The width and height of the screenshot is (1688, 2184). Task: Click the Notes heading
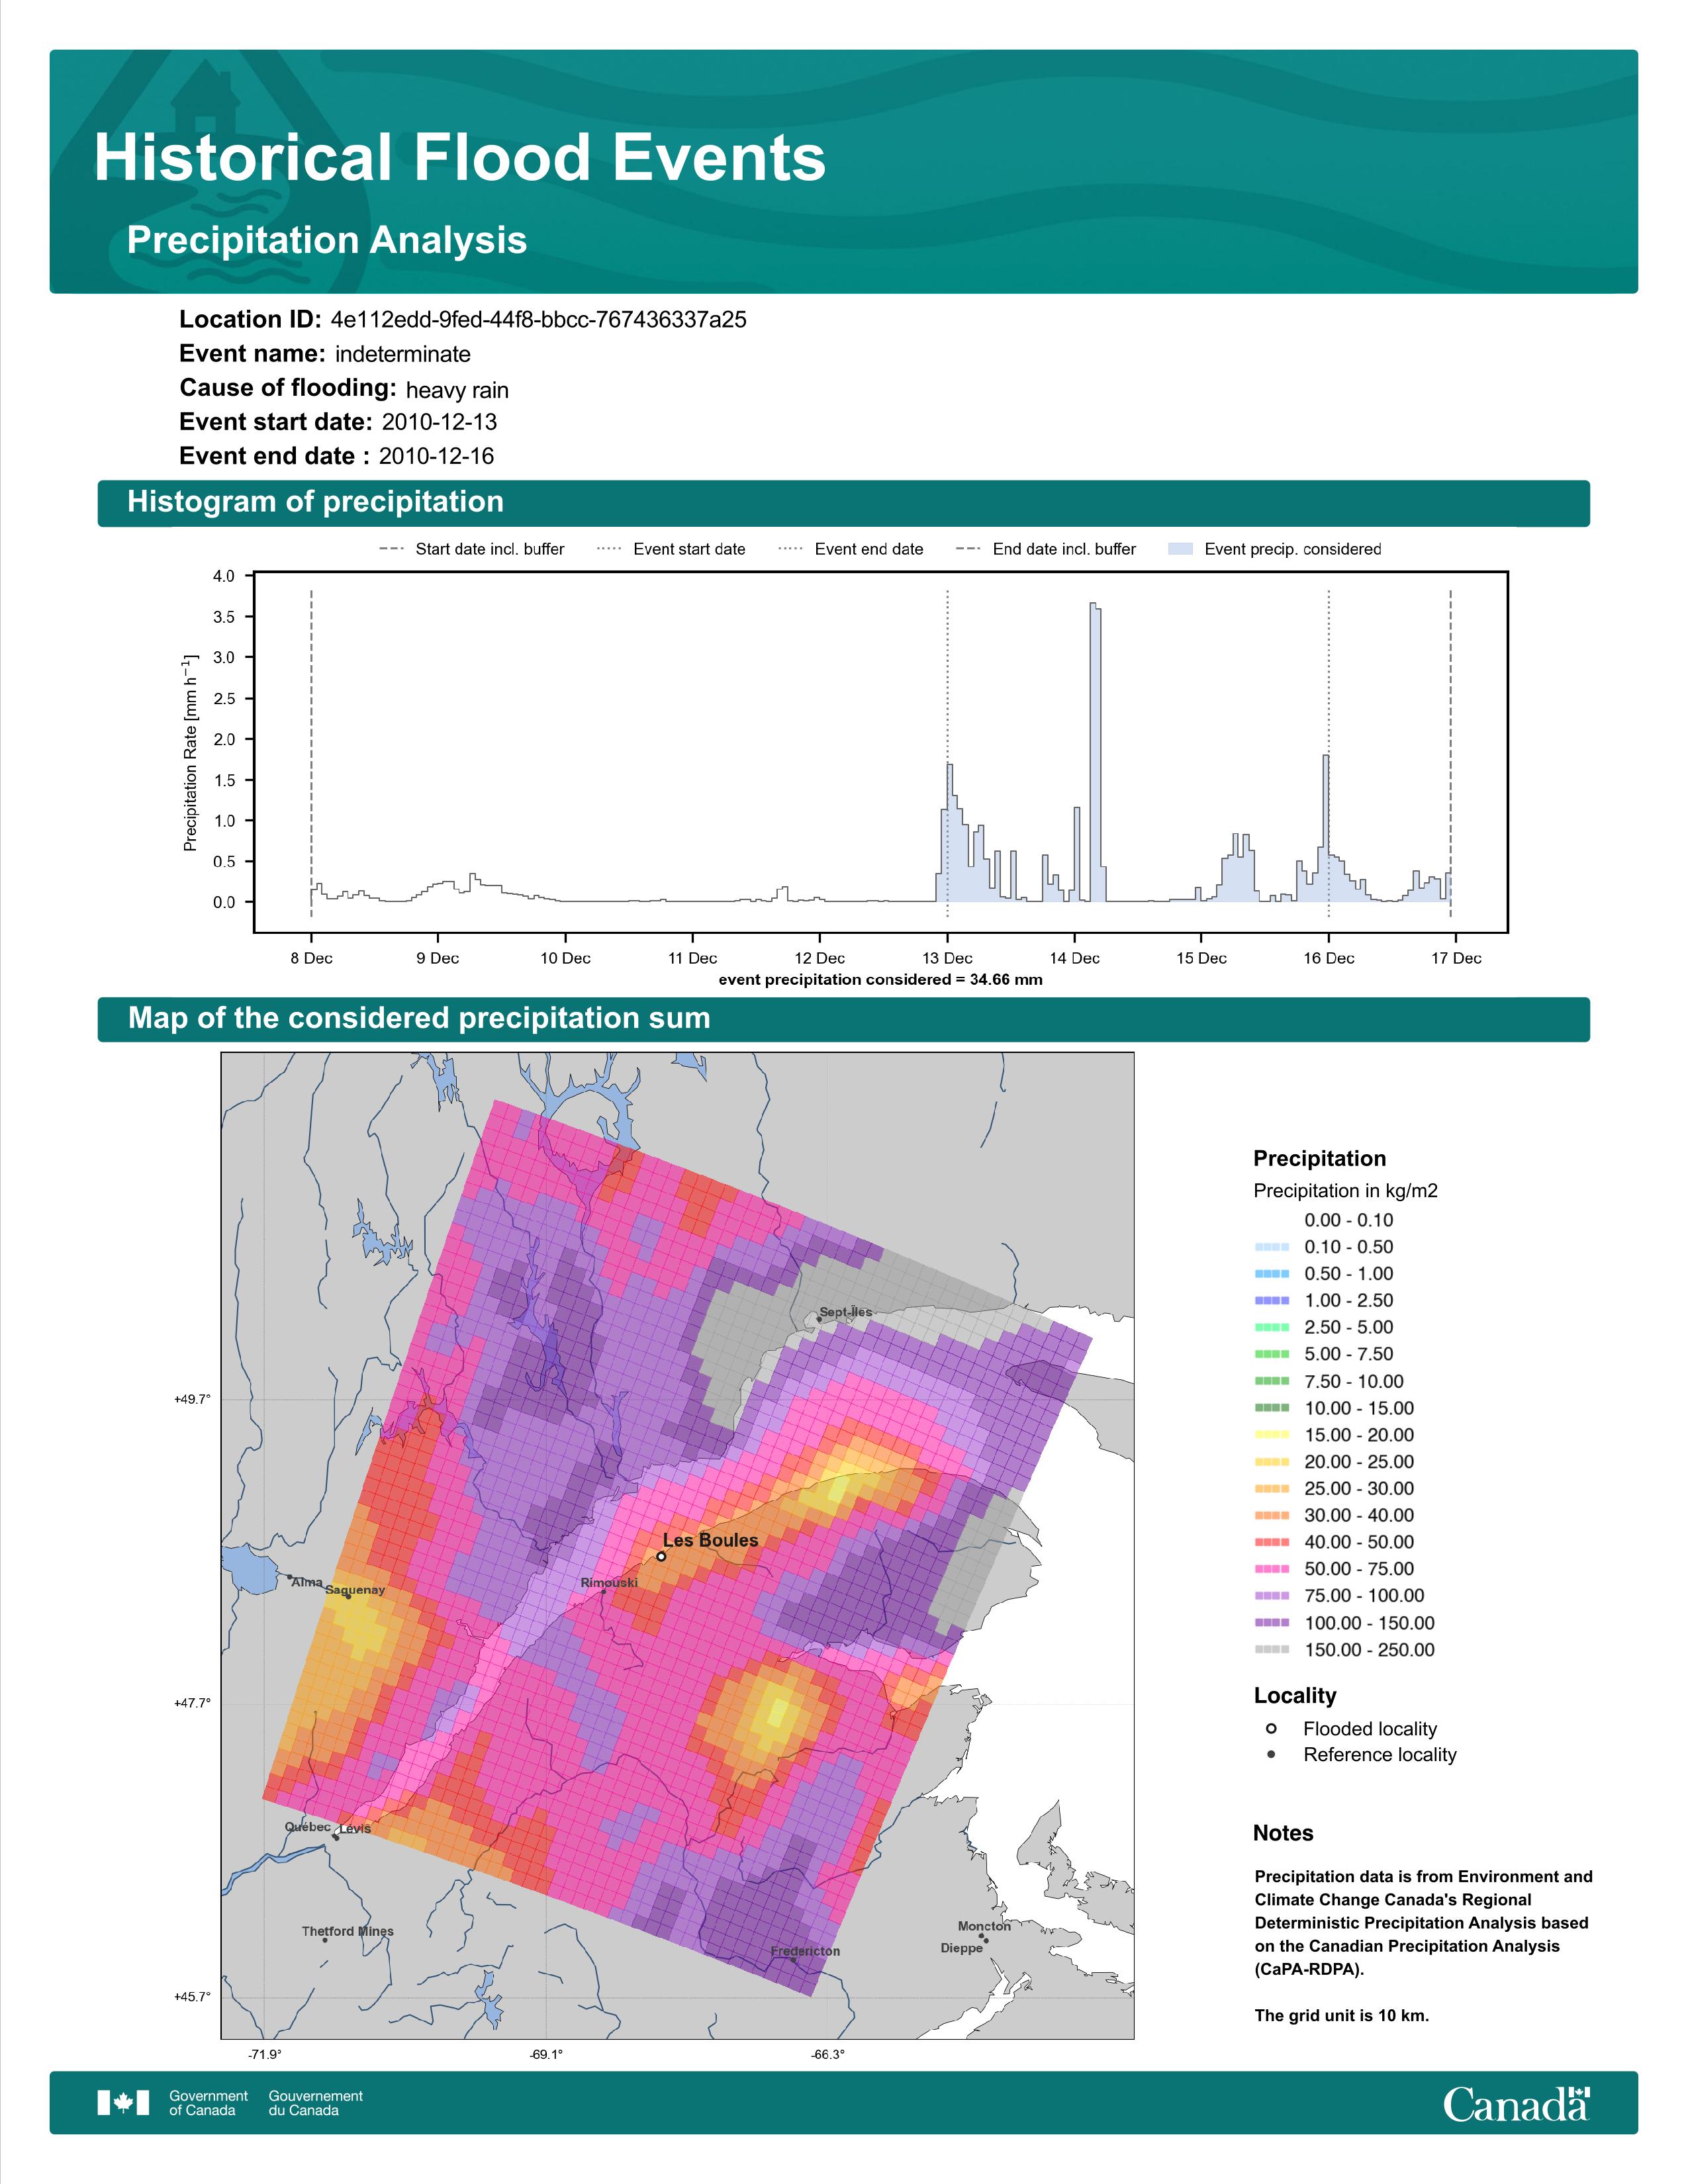click(1283, 1833)
